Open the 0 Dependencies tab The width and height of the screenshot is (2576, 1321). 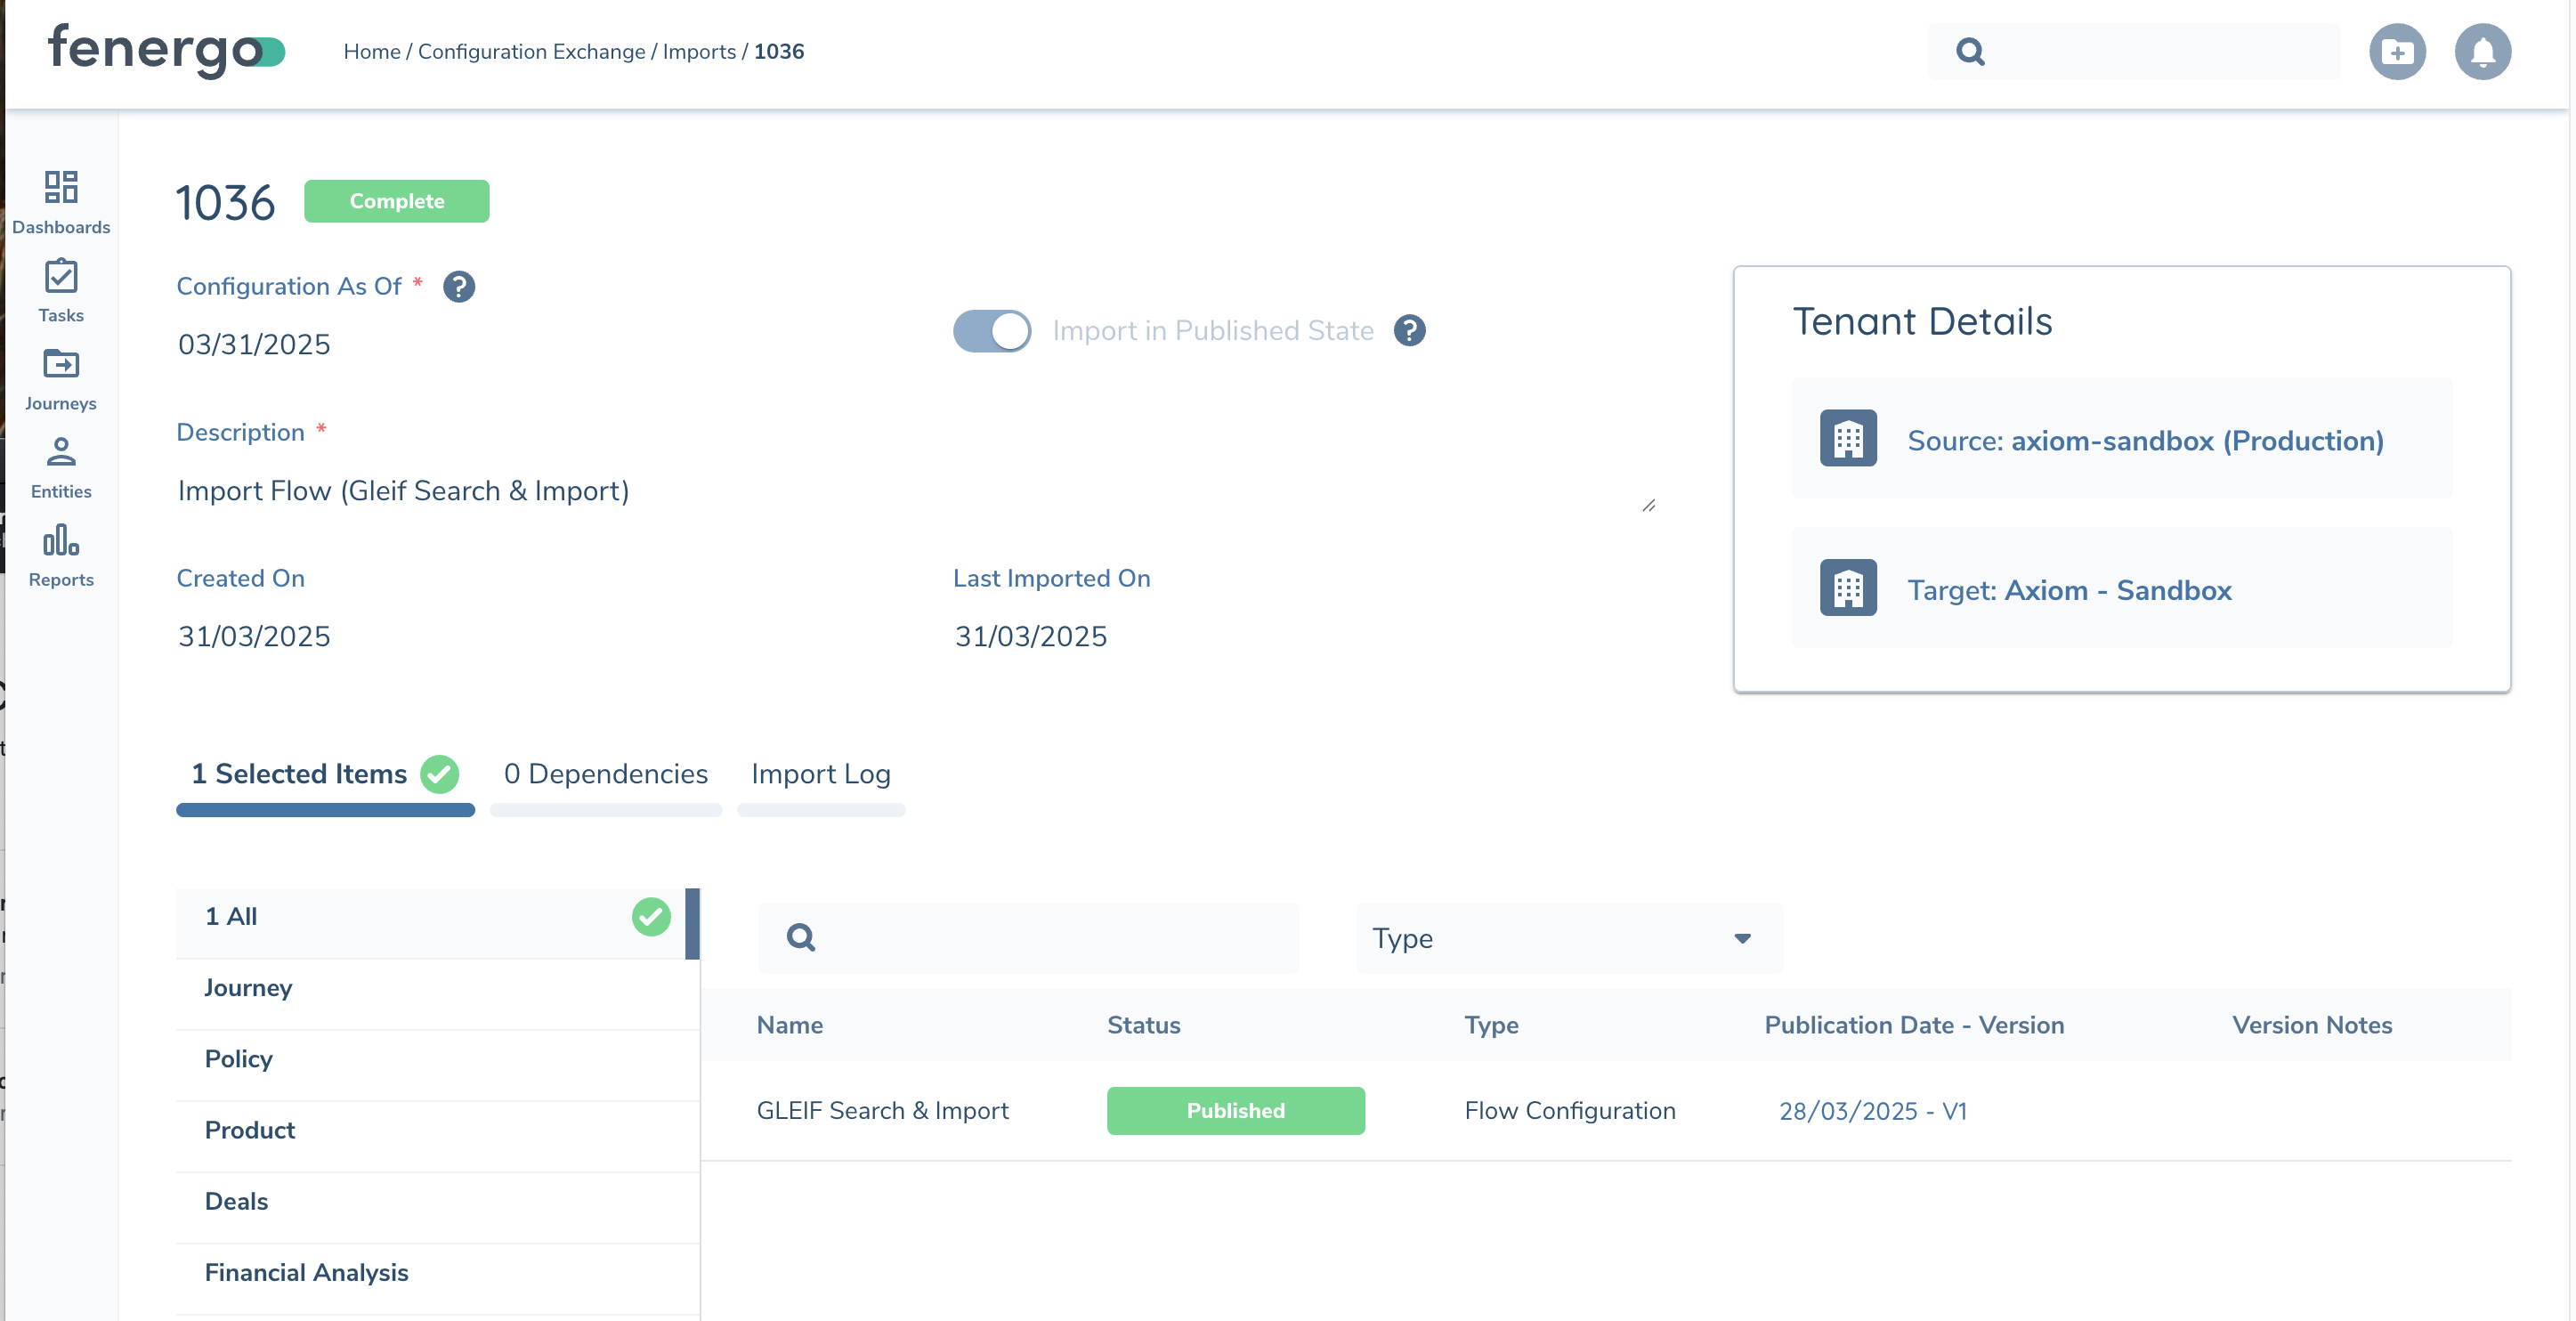pos(605,773)
